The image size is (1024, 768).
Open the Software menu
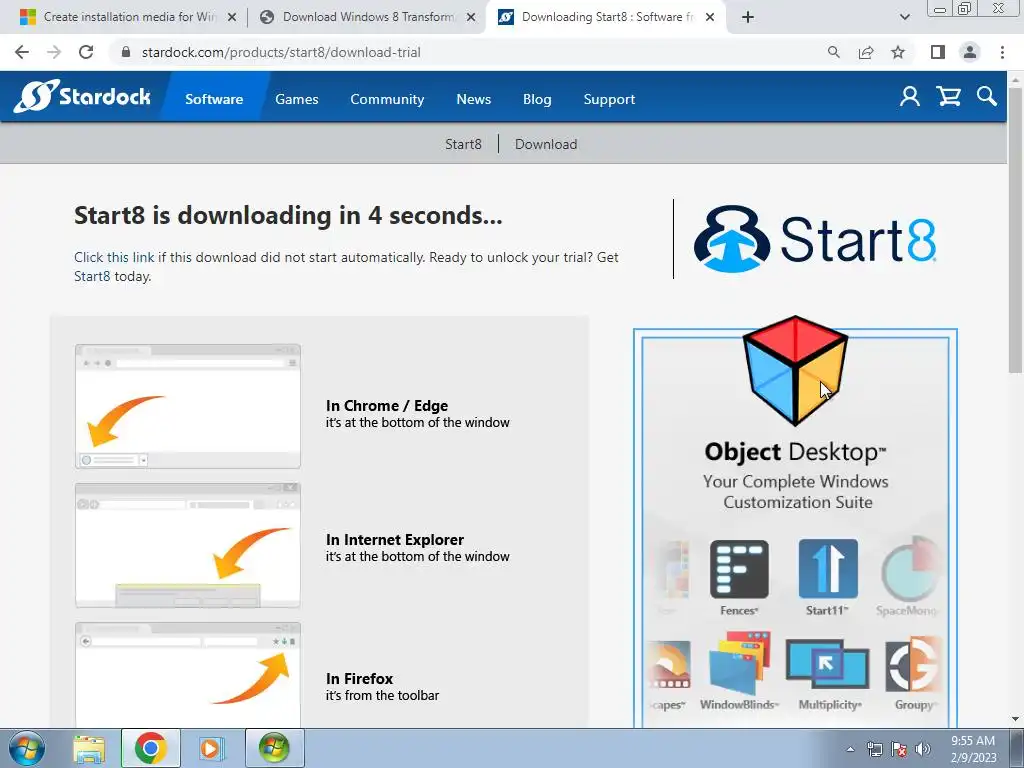pos(214,99)
